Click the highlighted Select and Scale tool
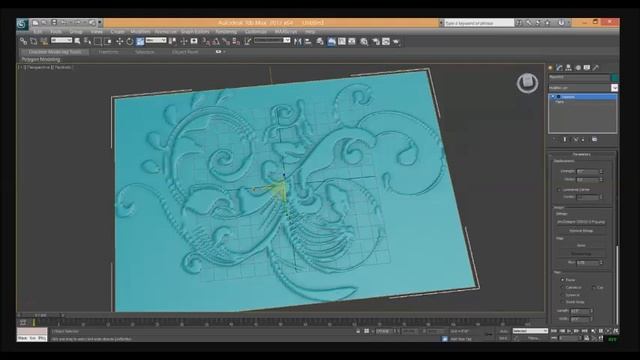The image size is (640, 360). click(140, 41)
